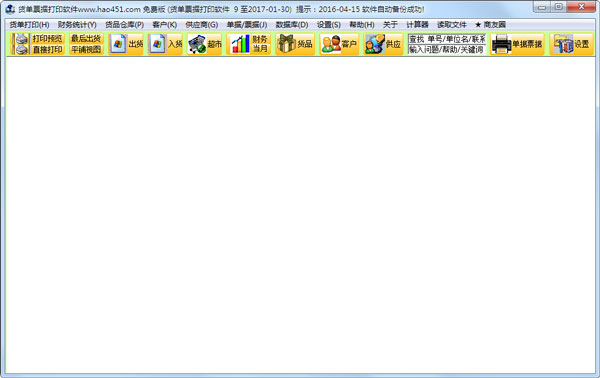This screenshot has width=600, height=378.
Task: Click the 查找 单号/单位名 search field
Action: click(447, 39)
